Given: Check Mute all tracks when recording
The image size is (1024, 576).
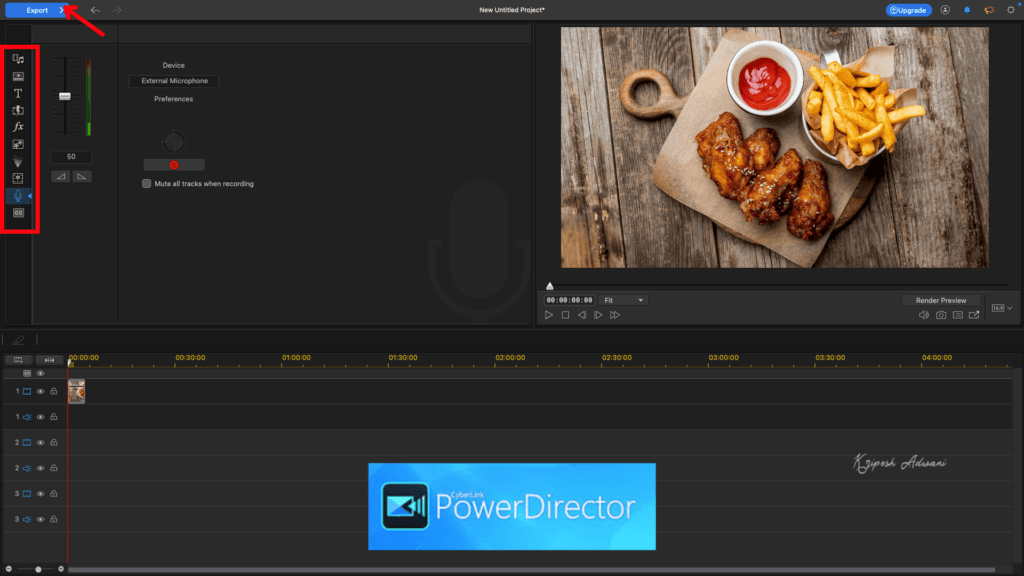Looking at the screenshot, I should [x=147, y=184].
